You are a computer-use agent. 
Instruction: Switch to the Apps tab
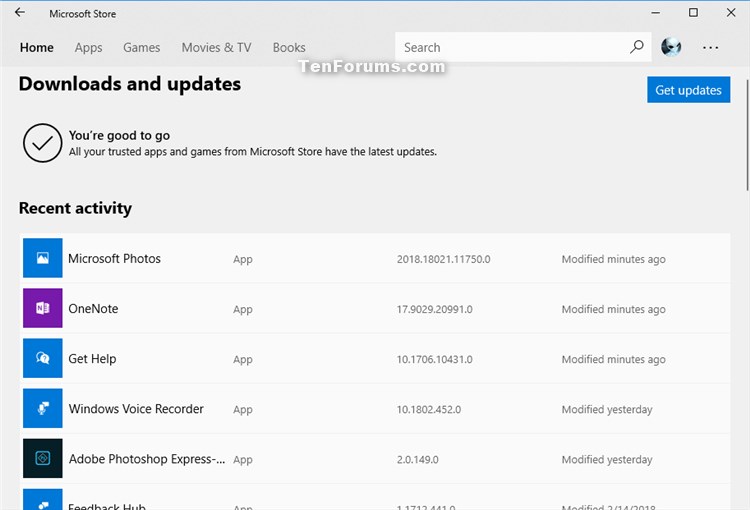click(x=88, y=47)
